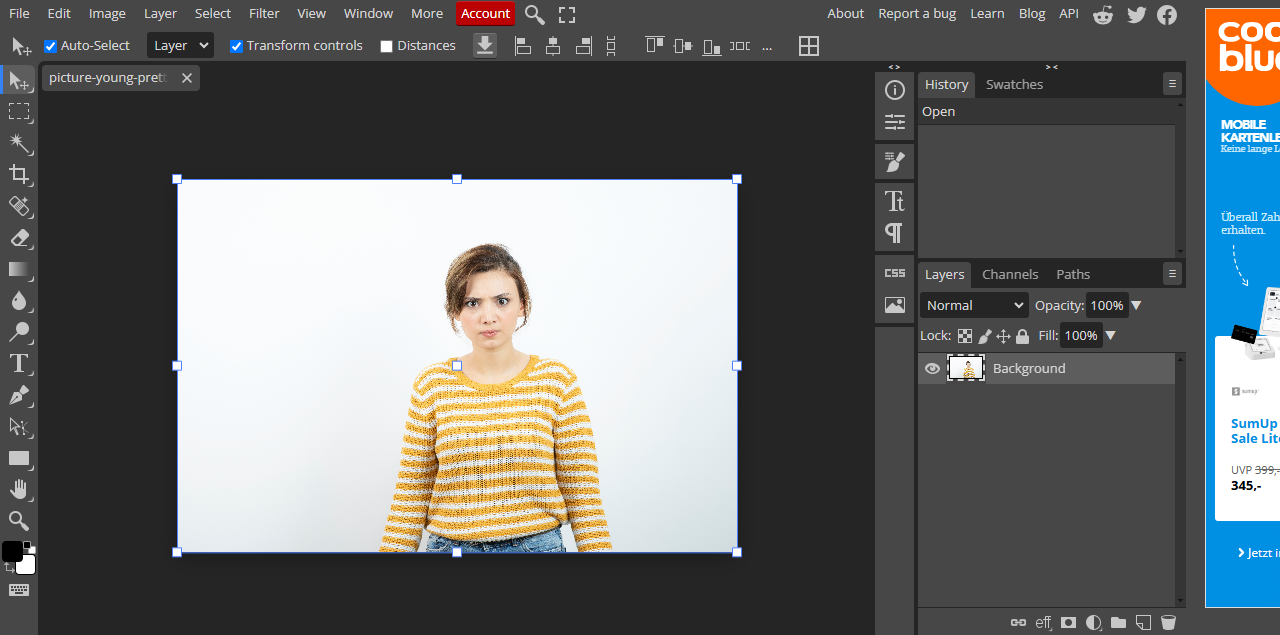The width and height of the screenshot is (1280, 635).
Task: Switch to the Paths tab
Action: (1073, 274)
